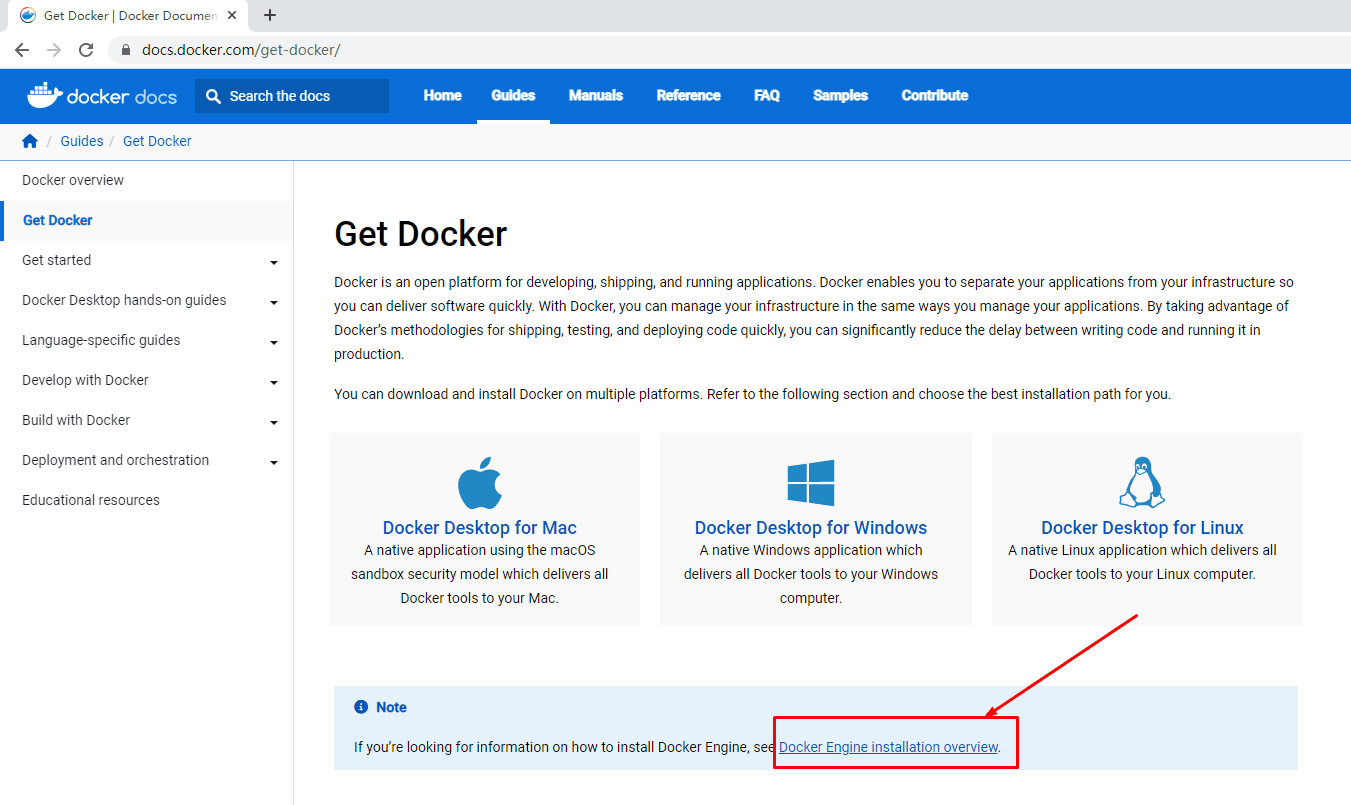This screenshot has height=805, width=1351.
Task: Open the Contribute nav item
Action: [x=935, y=96]
